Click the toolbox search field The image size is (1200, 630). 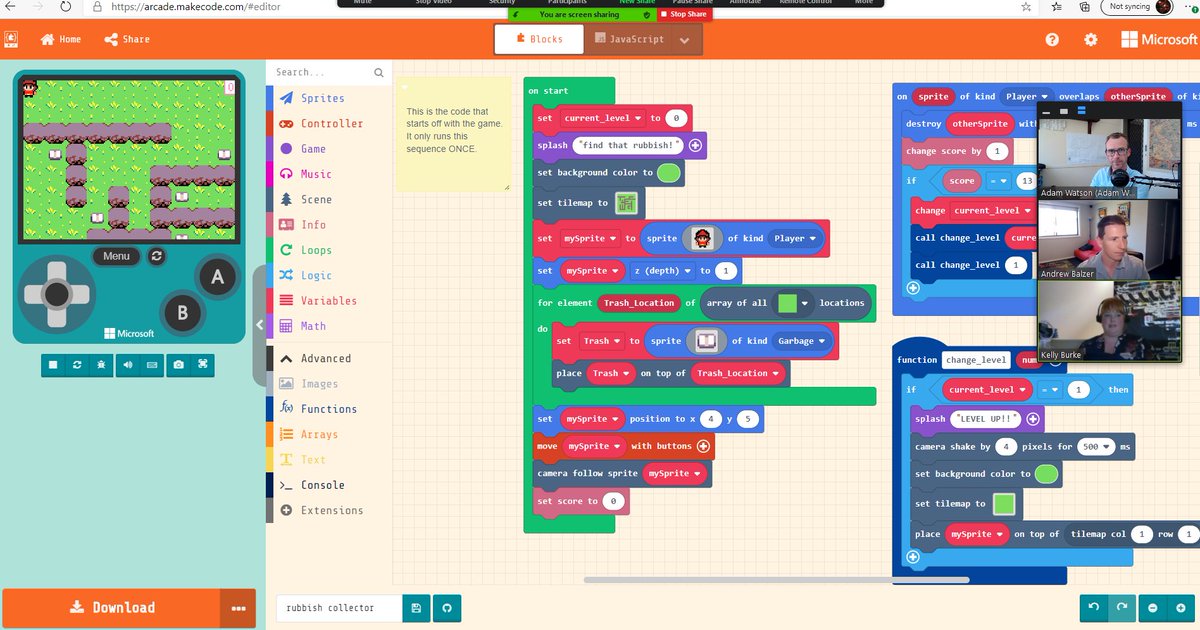(328, 72)
